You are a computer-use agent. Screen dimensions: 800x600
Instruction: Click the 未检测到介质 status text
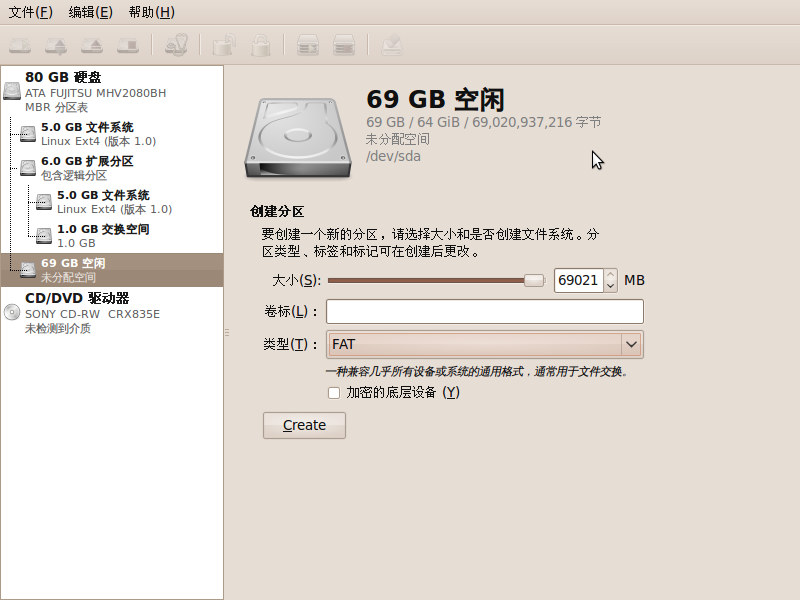[x=58, y=329]
